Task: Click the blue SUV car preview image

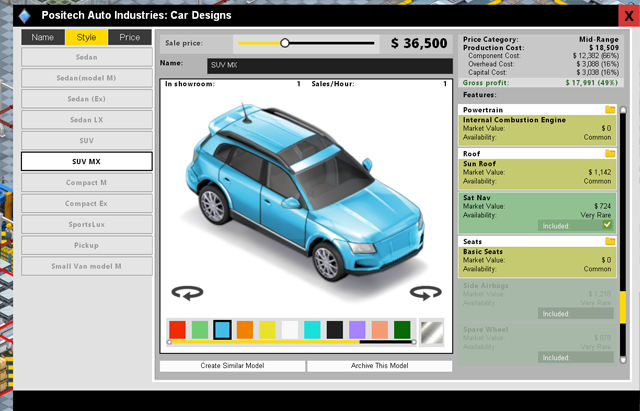Action: click(x=304, y=192)
